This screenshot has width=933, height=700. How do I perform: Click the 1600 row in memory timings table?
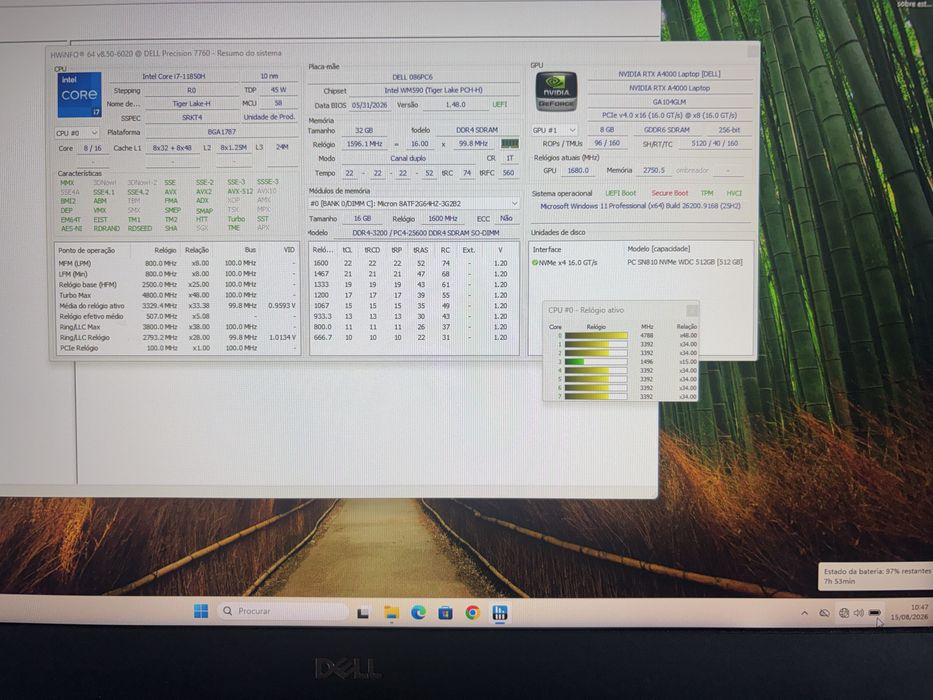[x=414, y=263]
